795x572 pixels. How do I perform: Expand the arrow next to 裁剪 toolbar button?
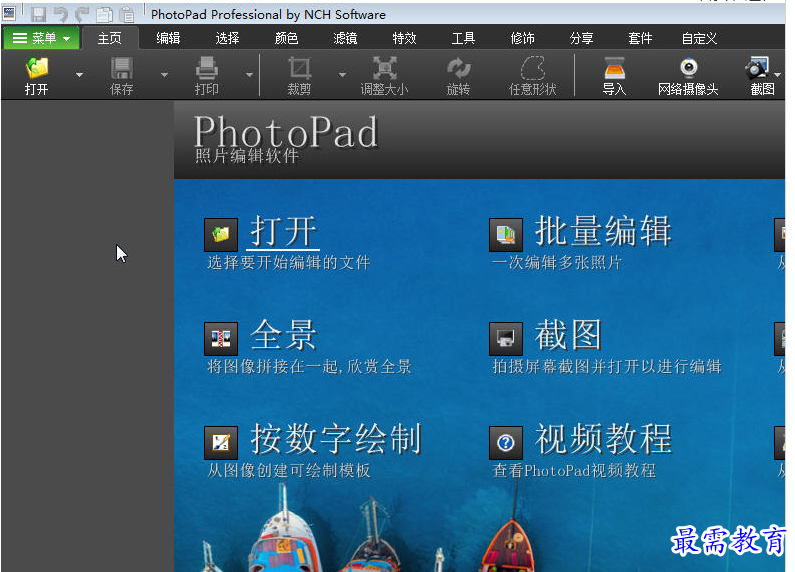(x=342, y=75)
